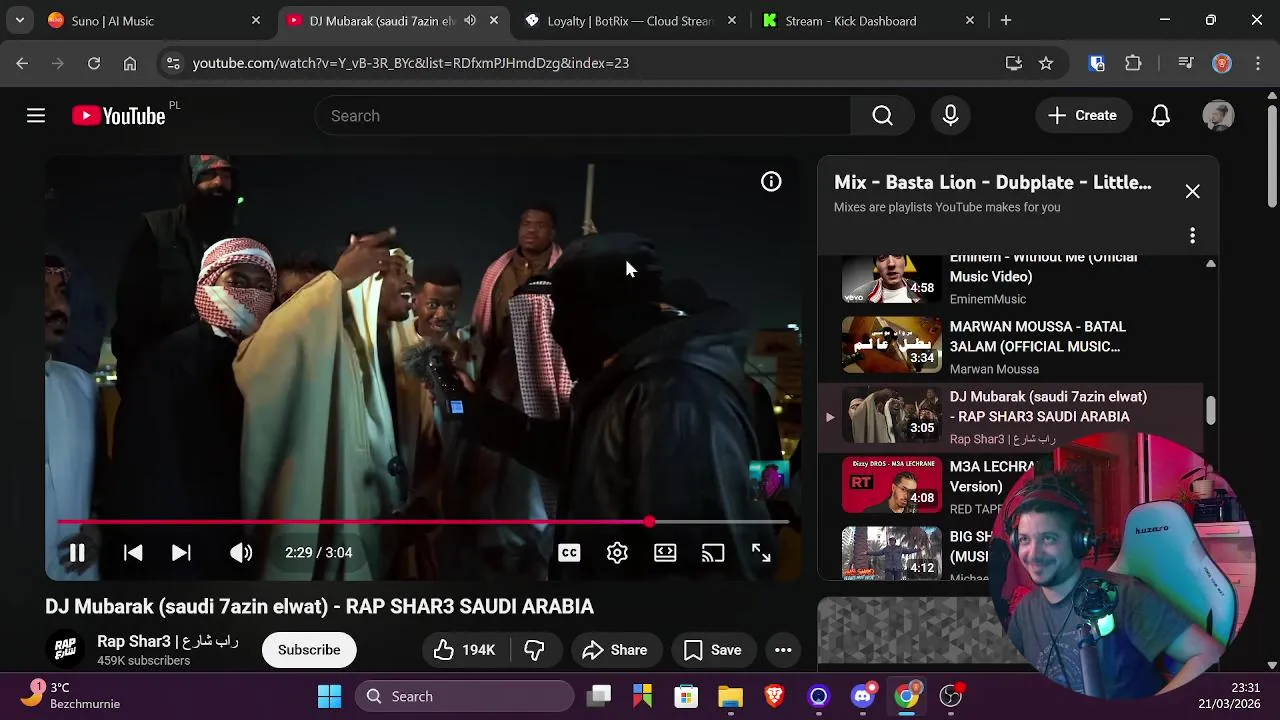
Task: Open Brave browser from taskbar
Action: pos(774,696)
